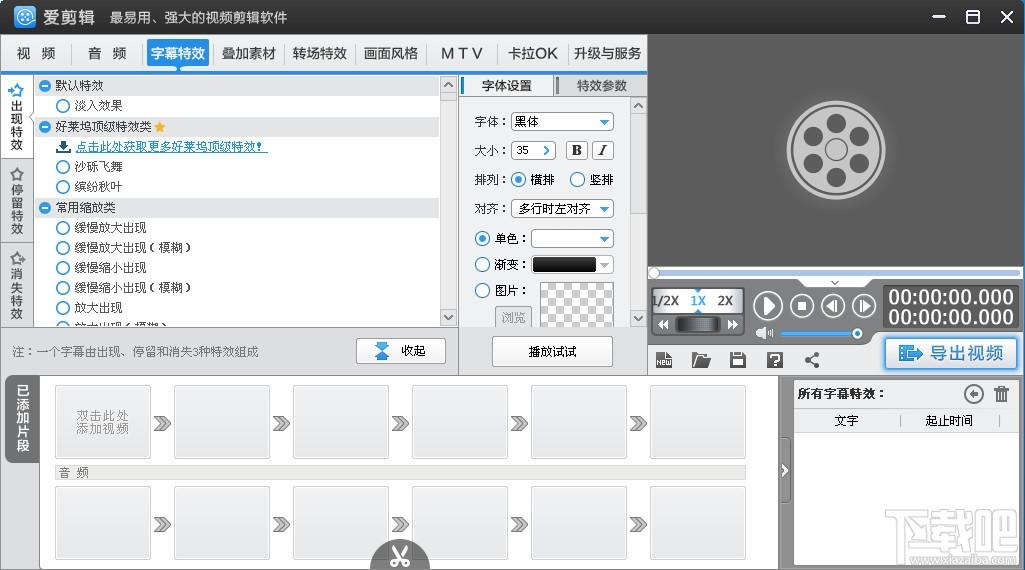Open the 对齐 alignment dropdown
1025x570 pixels.
click(562, 209)
